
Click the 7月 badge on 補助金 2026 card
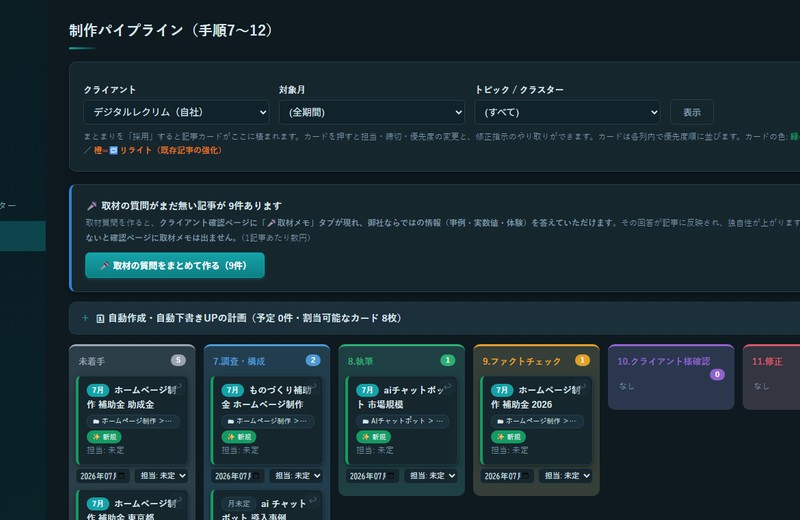[x=502, y=390]
